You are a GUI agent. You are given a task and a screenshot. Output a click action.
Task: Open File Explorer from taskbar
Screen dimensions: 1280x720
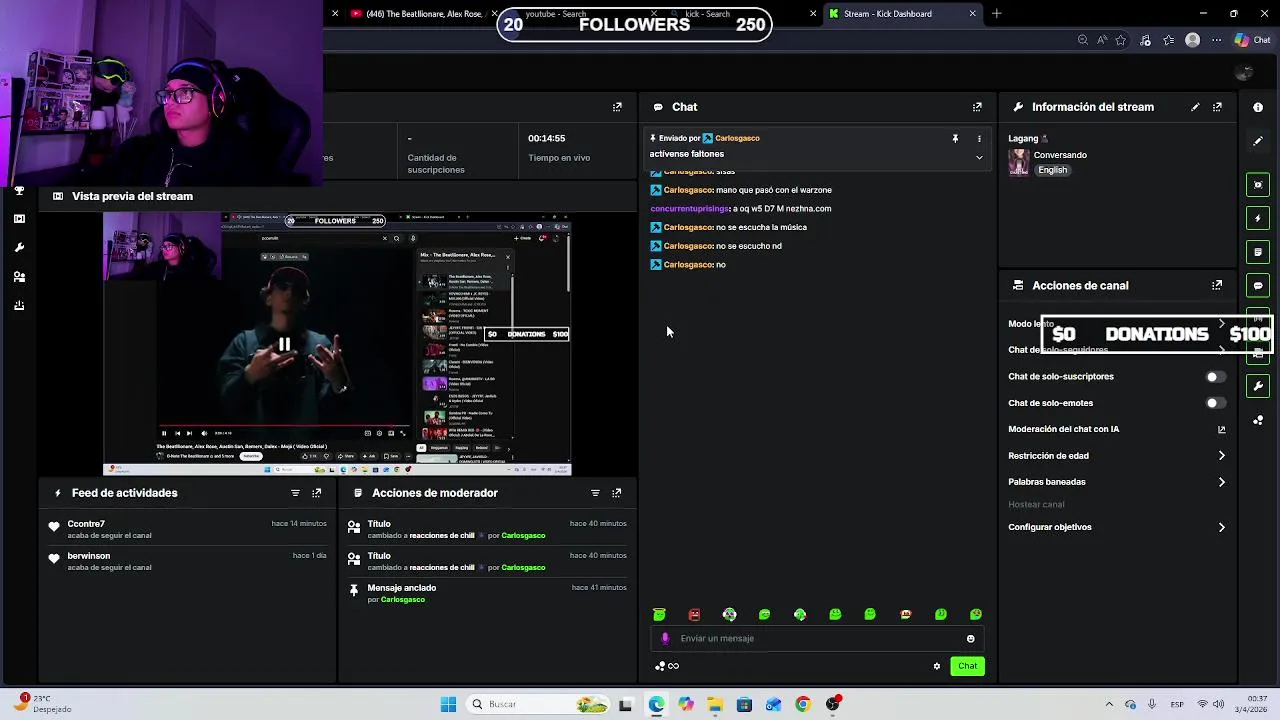click(x=715, y=704)
